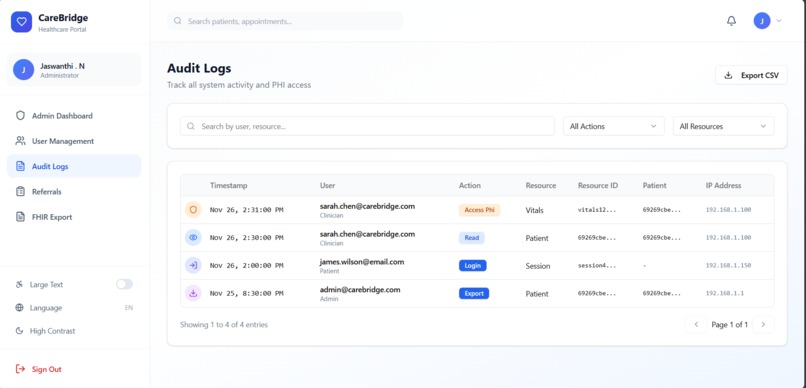
Task: Click the download icon on Export row
Action: (193, 293)
